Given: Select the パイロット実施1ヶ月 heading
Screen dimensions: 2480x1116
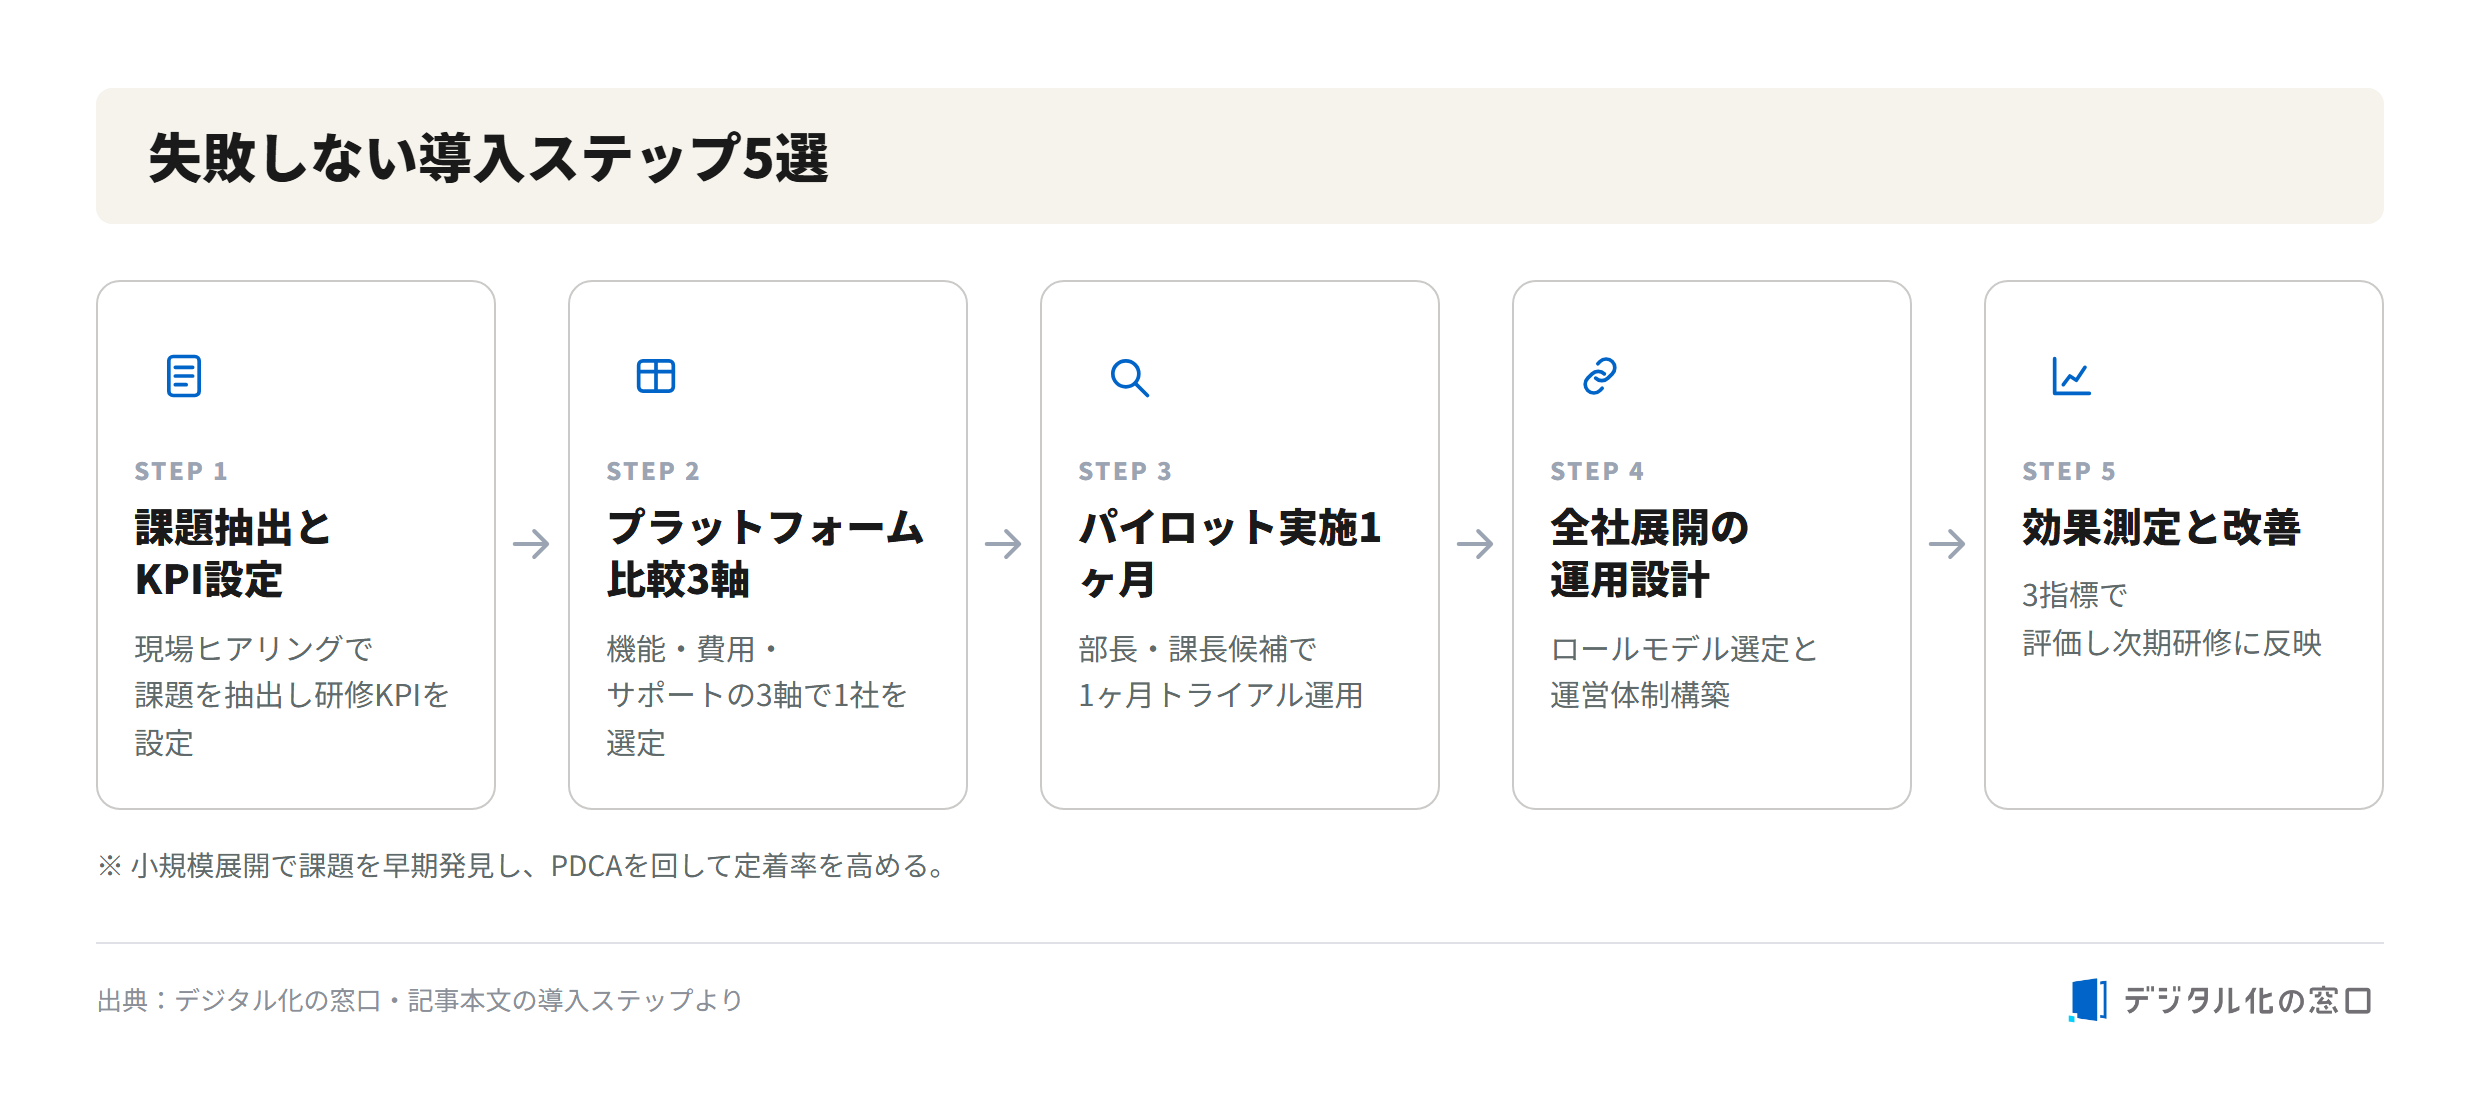Looking at the screenshot, I should [1230, 554].
